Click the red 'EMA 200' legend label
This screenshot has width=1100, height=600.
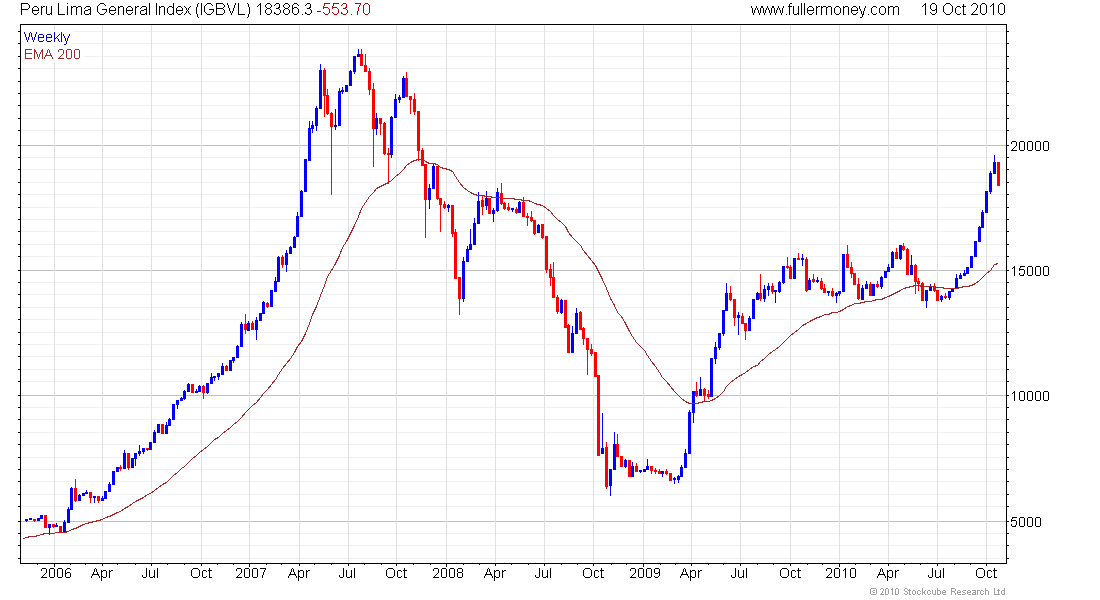point(52,54)
